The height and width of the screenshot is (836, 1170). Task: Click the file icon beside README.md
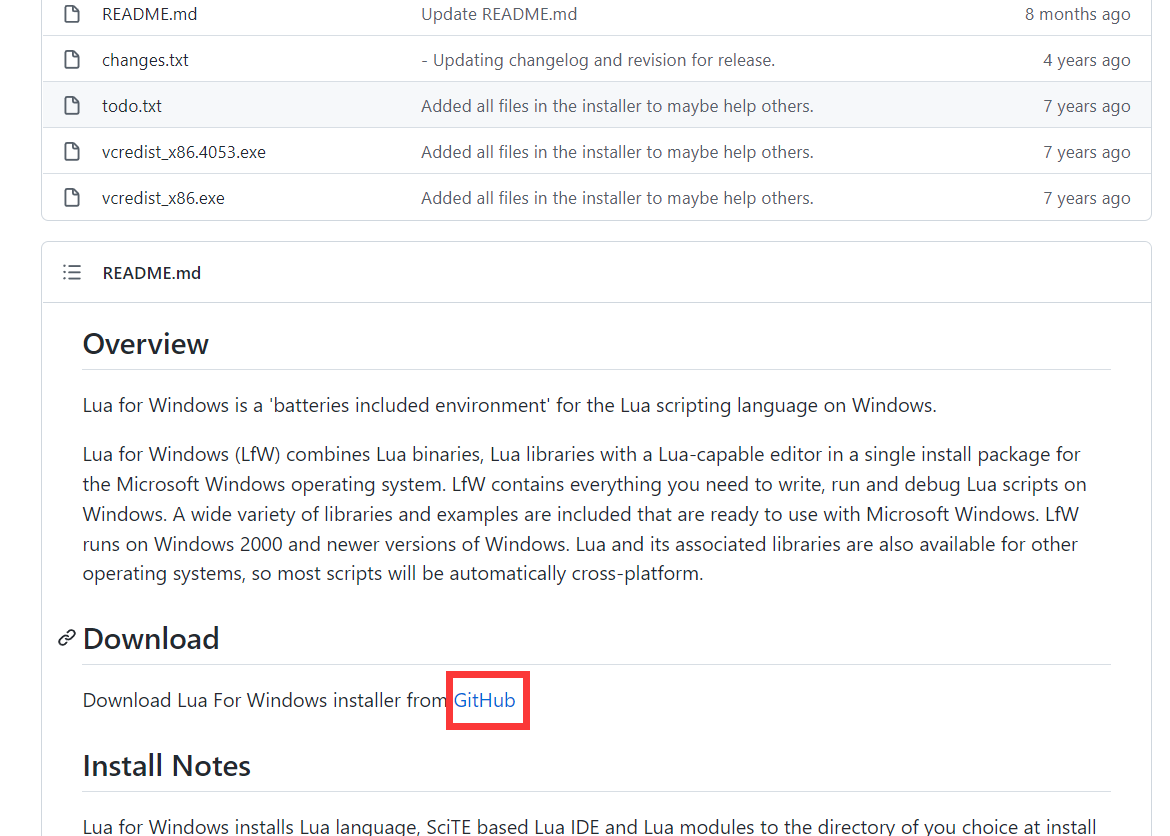coord(72,14)
